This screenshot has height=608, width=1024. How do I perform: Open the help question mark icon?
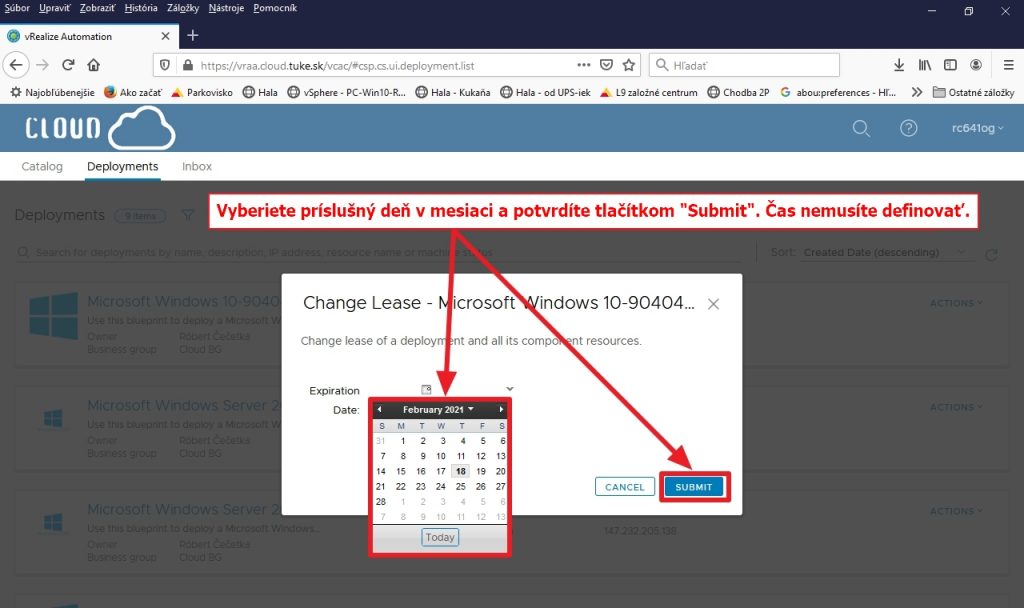click(x=908, y=128)
